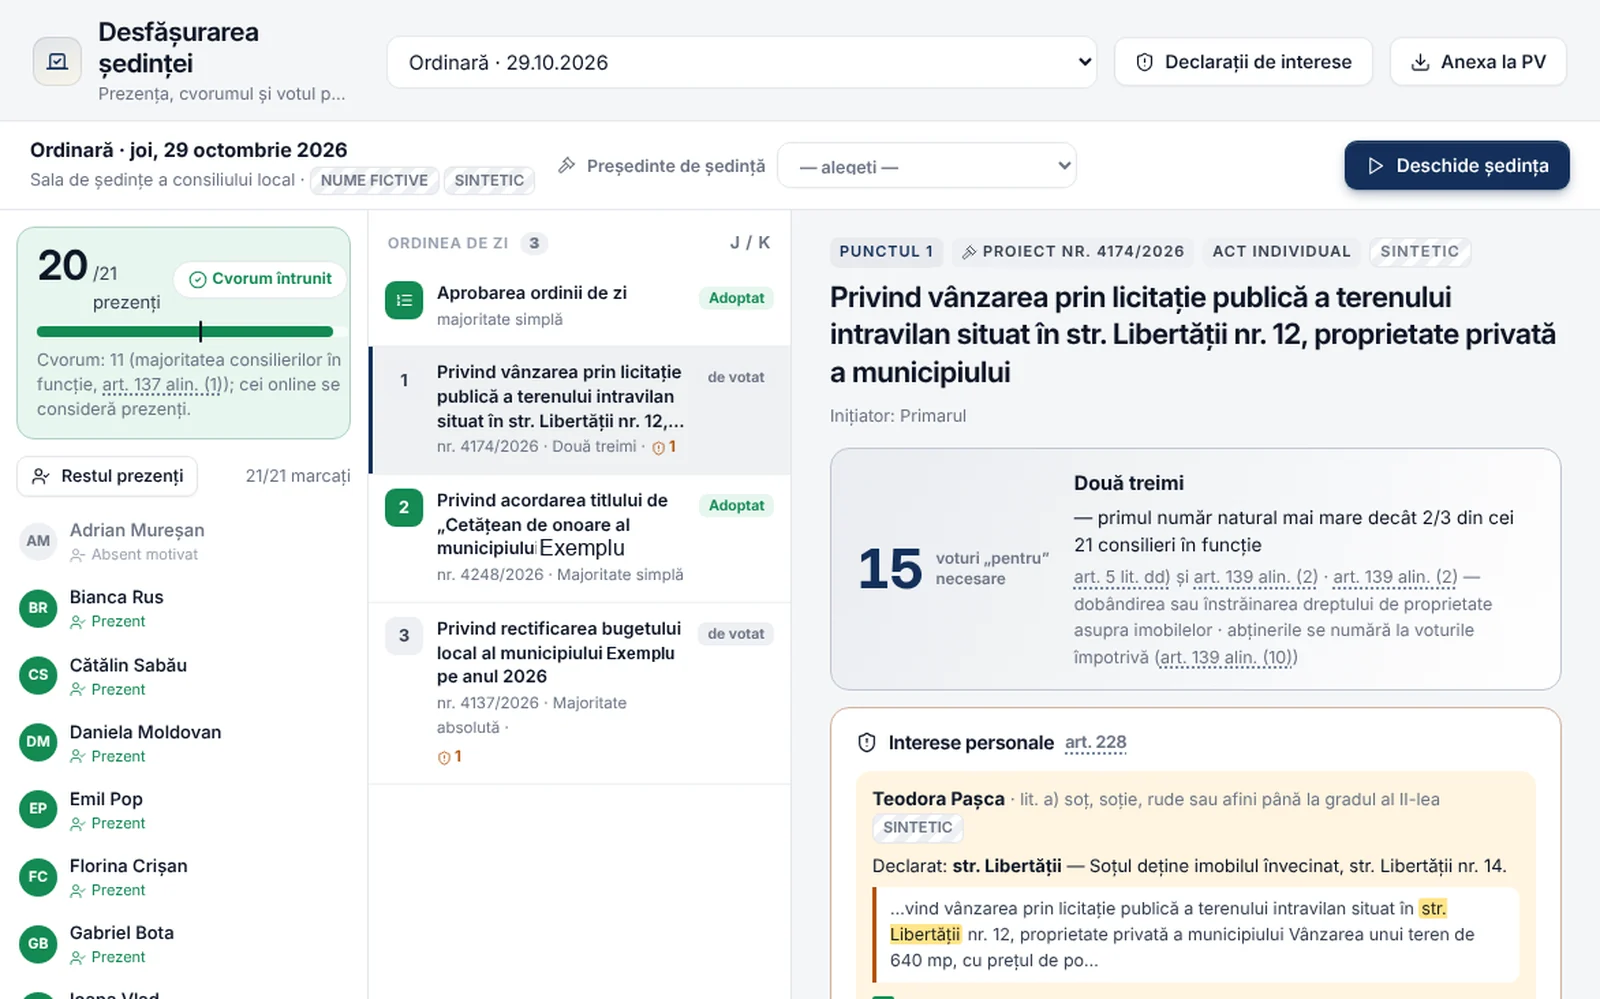Follow art. 139 alin. (10) reference
Viewport: 1600px width, 999px height.
[x=1227, y=657]
